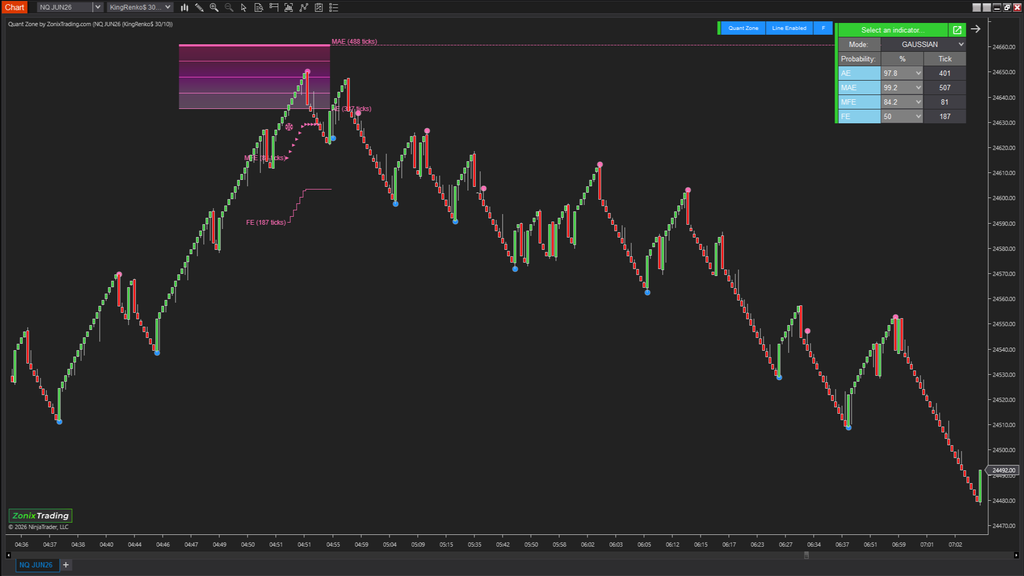Open the NQ JUN26 instrument dropdown arrow

tap(97, 7)
